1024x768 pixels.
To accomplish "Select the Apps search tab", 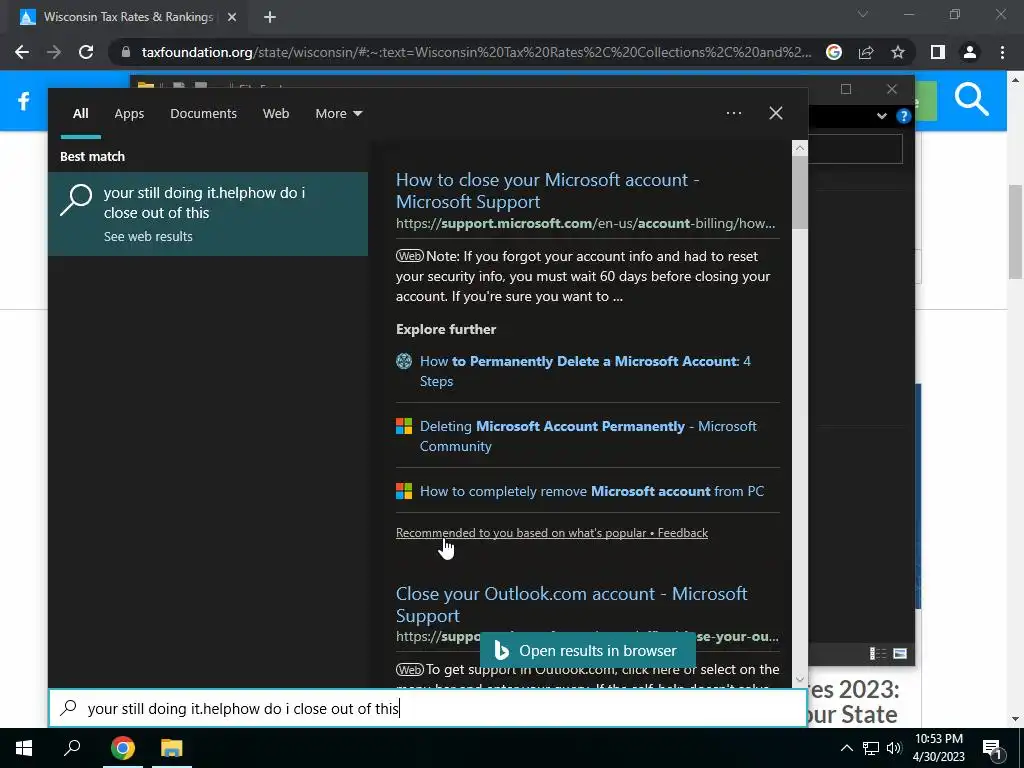I will [x=129, y=114].
